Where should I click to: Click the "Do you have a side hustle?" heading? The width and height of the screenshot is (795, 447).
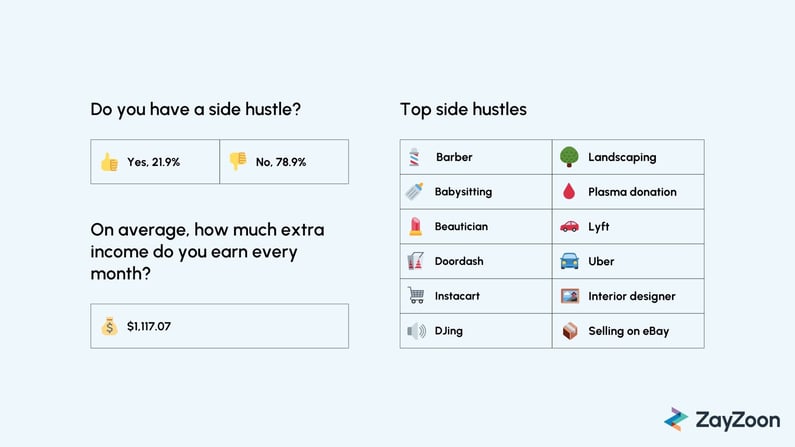tap(196, 109)
